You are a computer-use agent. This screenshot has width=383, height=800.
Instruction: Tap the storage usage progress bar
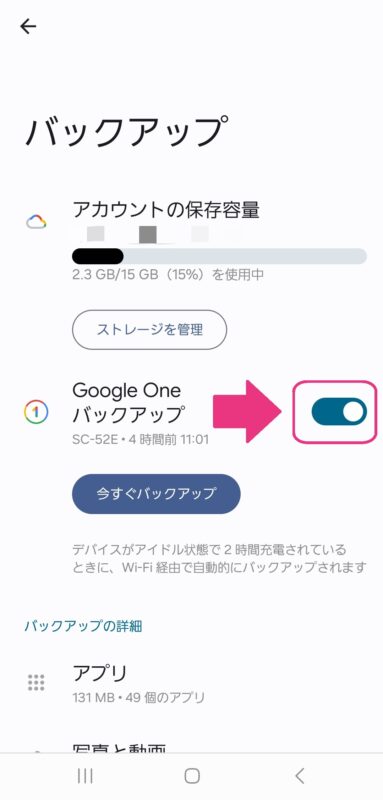[219, 256]
